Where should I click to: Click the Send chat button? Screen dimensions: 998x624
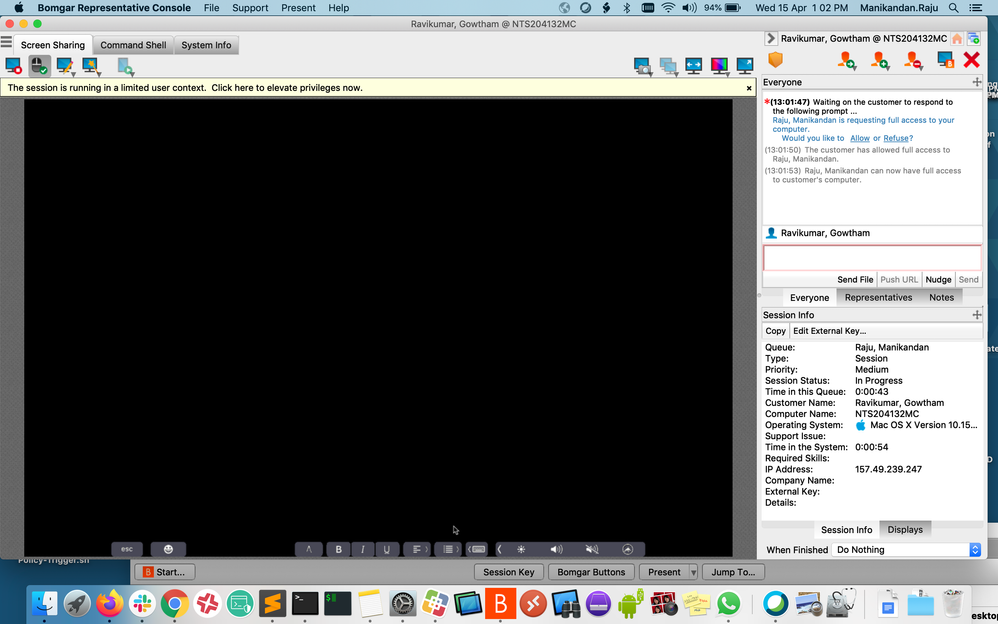pos(968,280)
